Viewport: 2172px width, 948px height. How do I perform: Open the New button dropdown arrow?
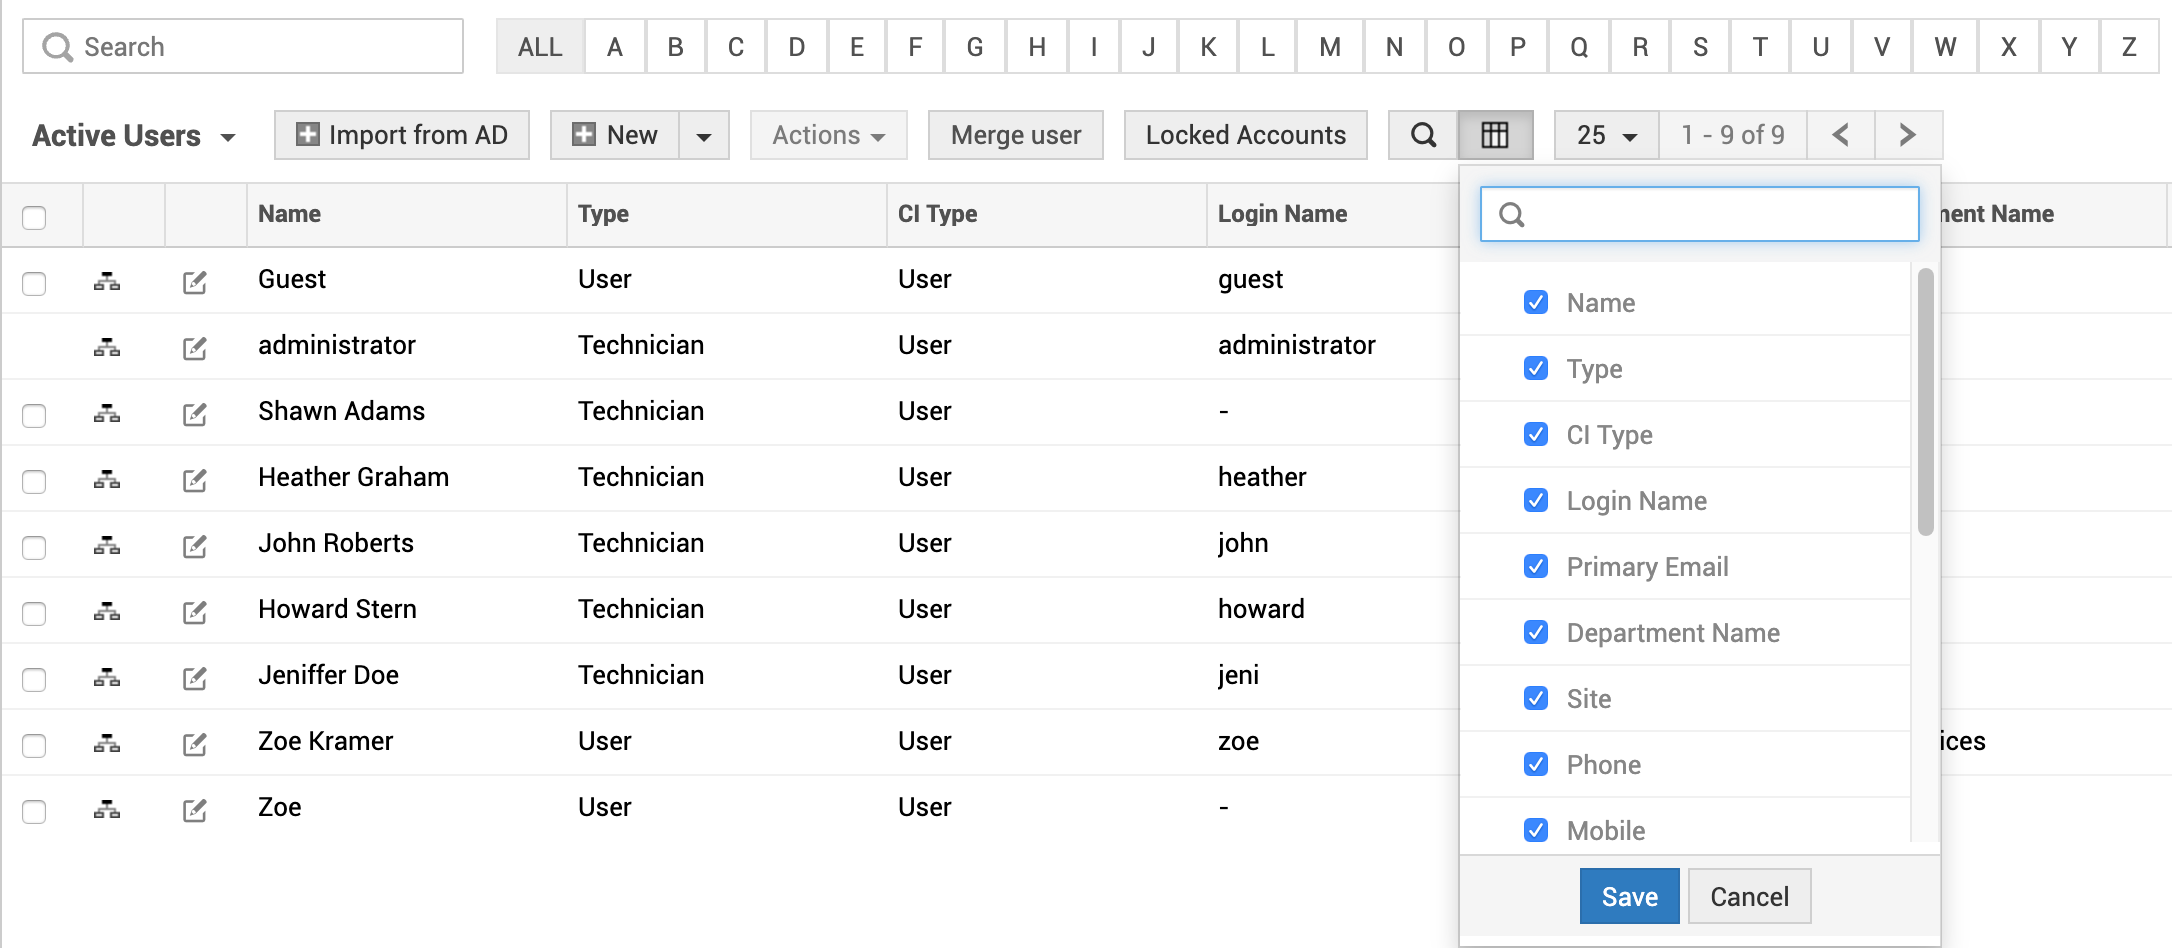(704, 136)
